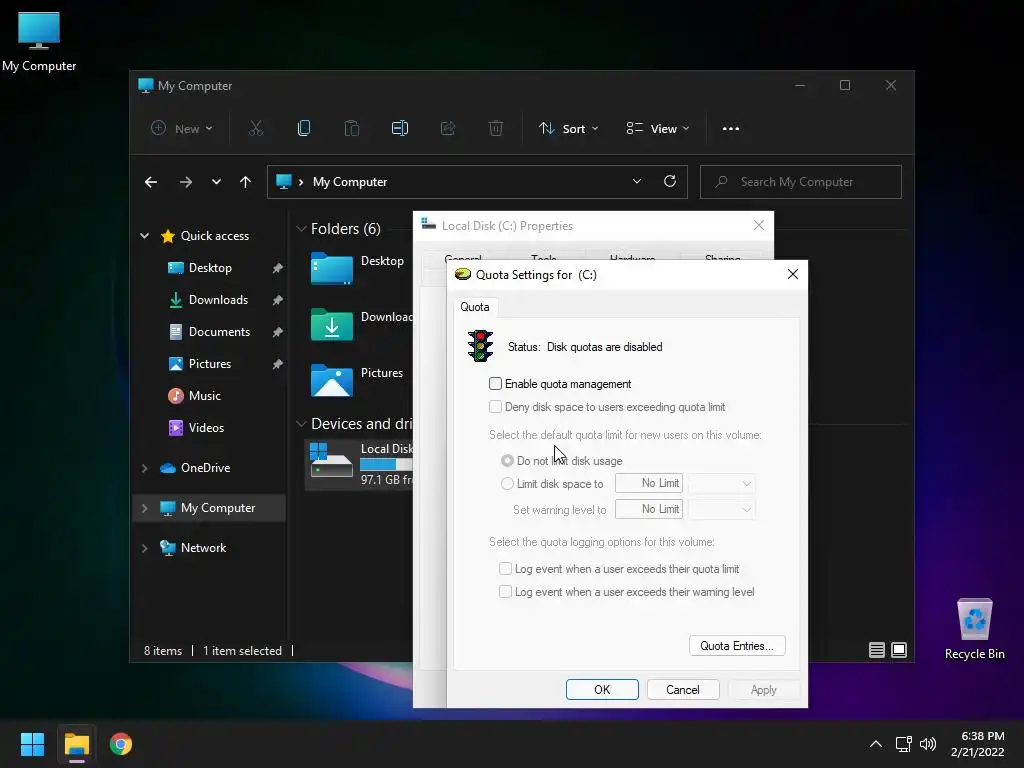
Task: Enable quota management checkbox
Action: 496,384
